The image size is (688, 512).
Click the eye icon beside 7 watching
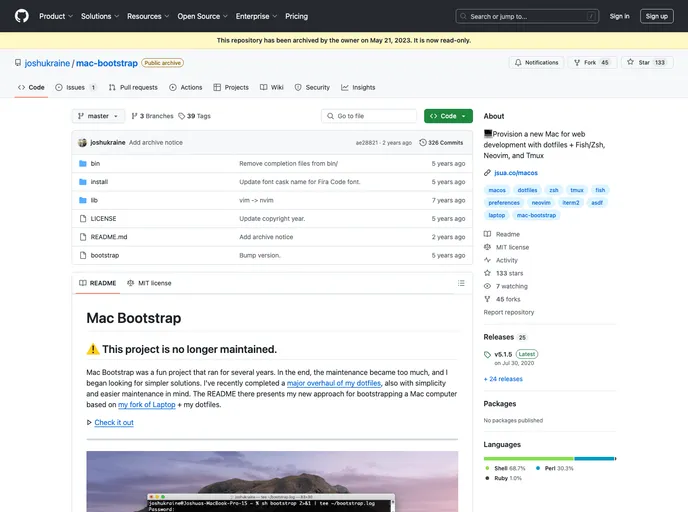coord(487,286)
